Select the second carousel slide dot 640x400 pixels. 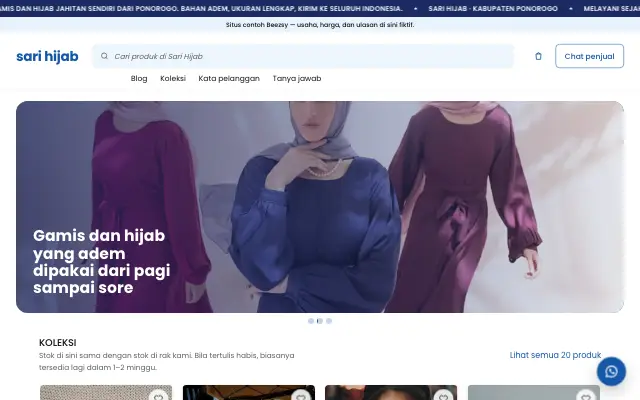[x=320, y=321]
